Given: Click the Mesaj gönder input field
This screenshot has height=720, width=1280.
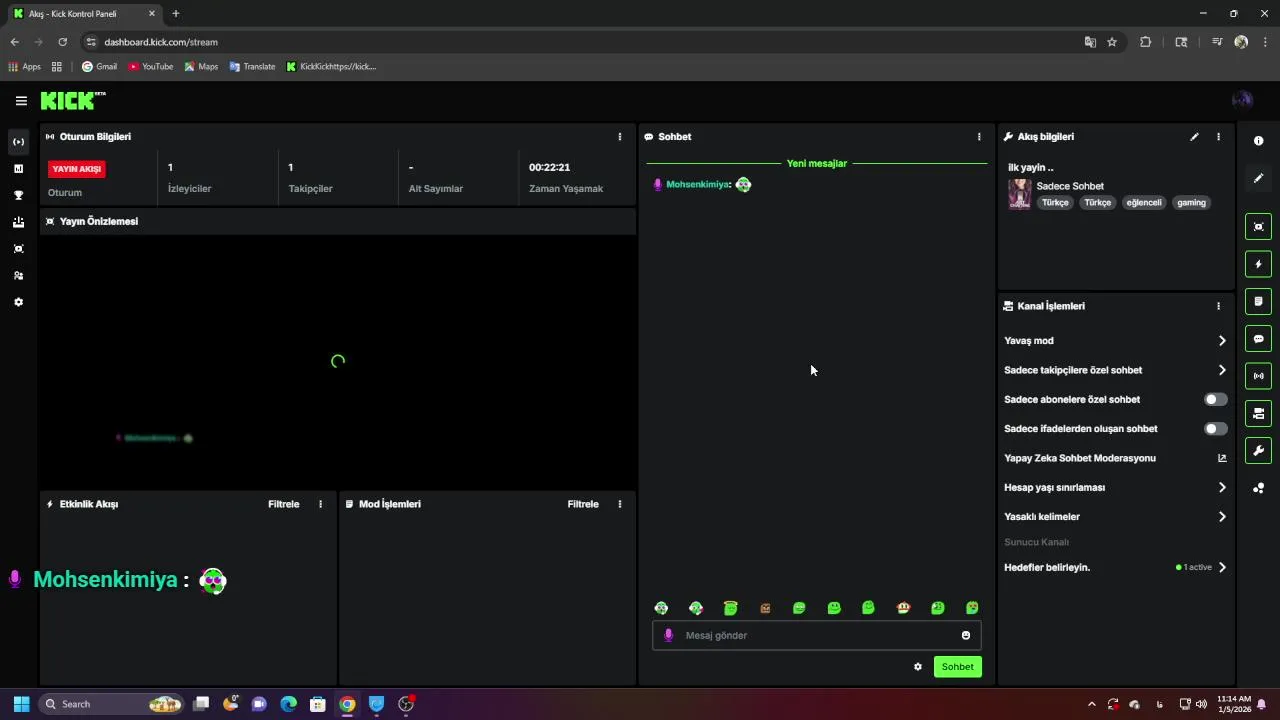Looking at the screenshot, I should pos(816,635).
